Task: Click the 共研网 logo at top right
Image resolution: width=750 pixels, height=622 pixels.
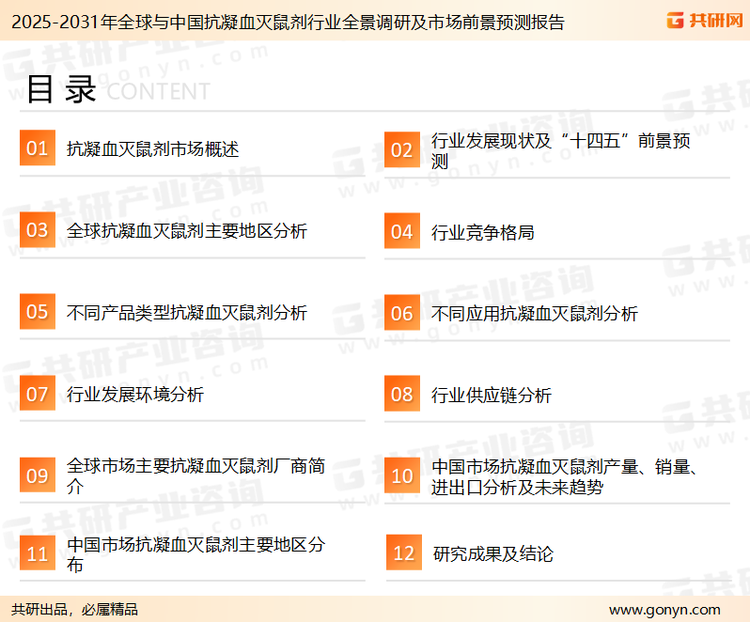Action: 705,21
